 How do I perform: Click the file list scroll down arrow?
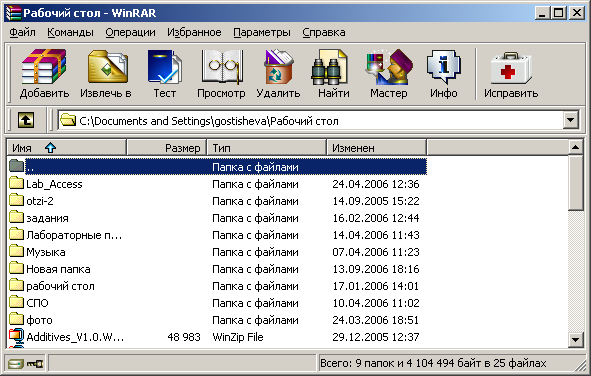coord(575,340)
